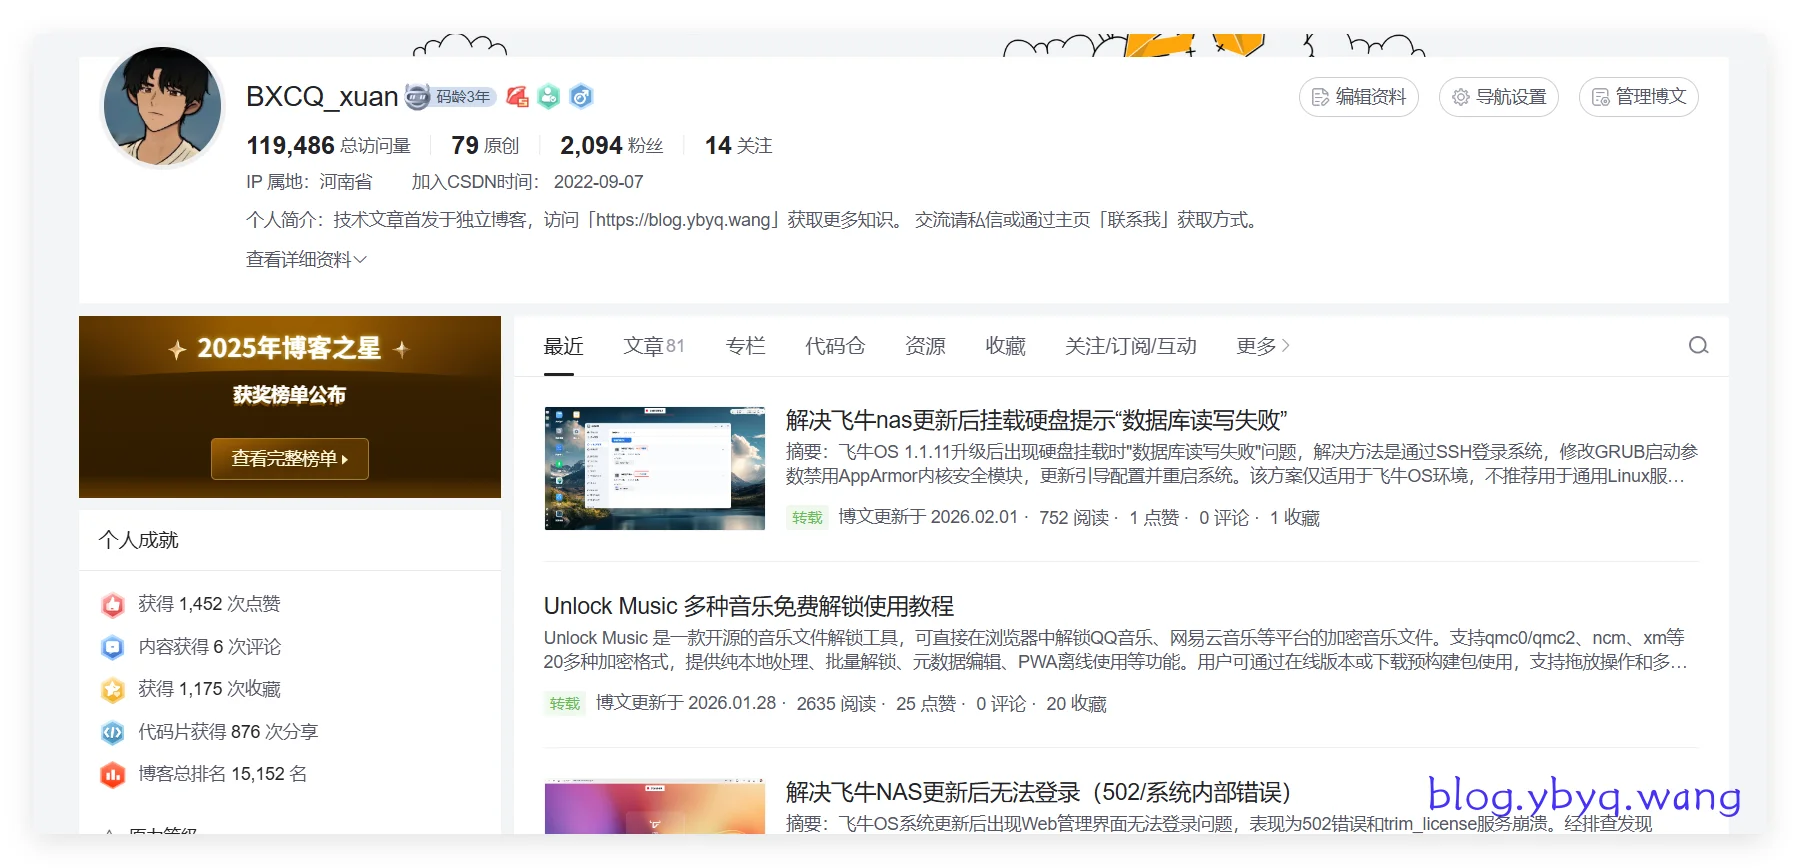Screen dimensions: 1801x868
Task: Open the Unlock Music tutorial article title
Action: [748, 606]
